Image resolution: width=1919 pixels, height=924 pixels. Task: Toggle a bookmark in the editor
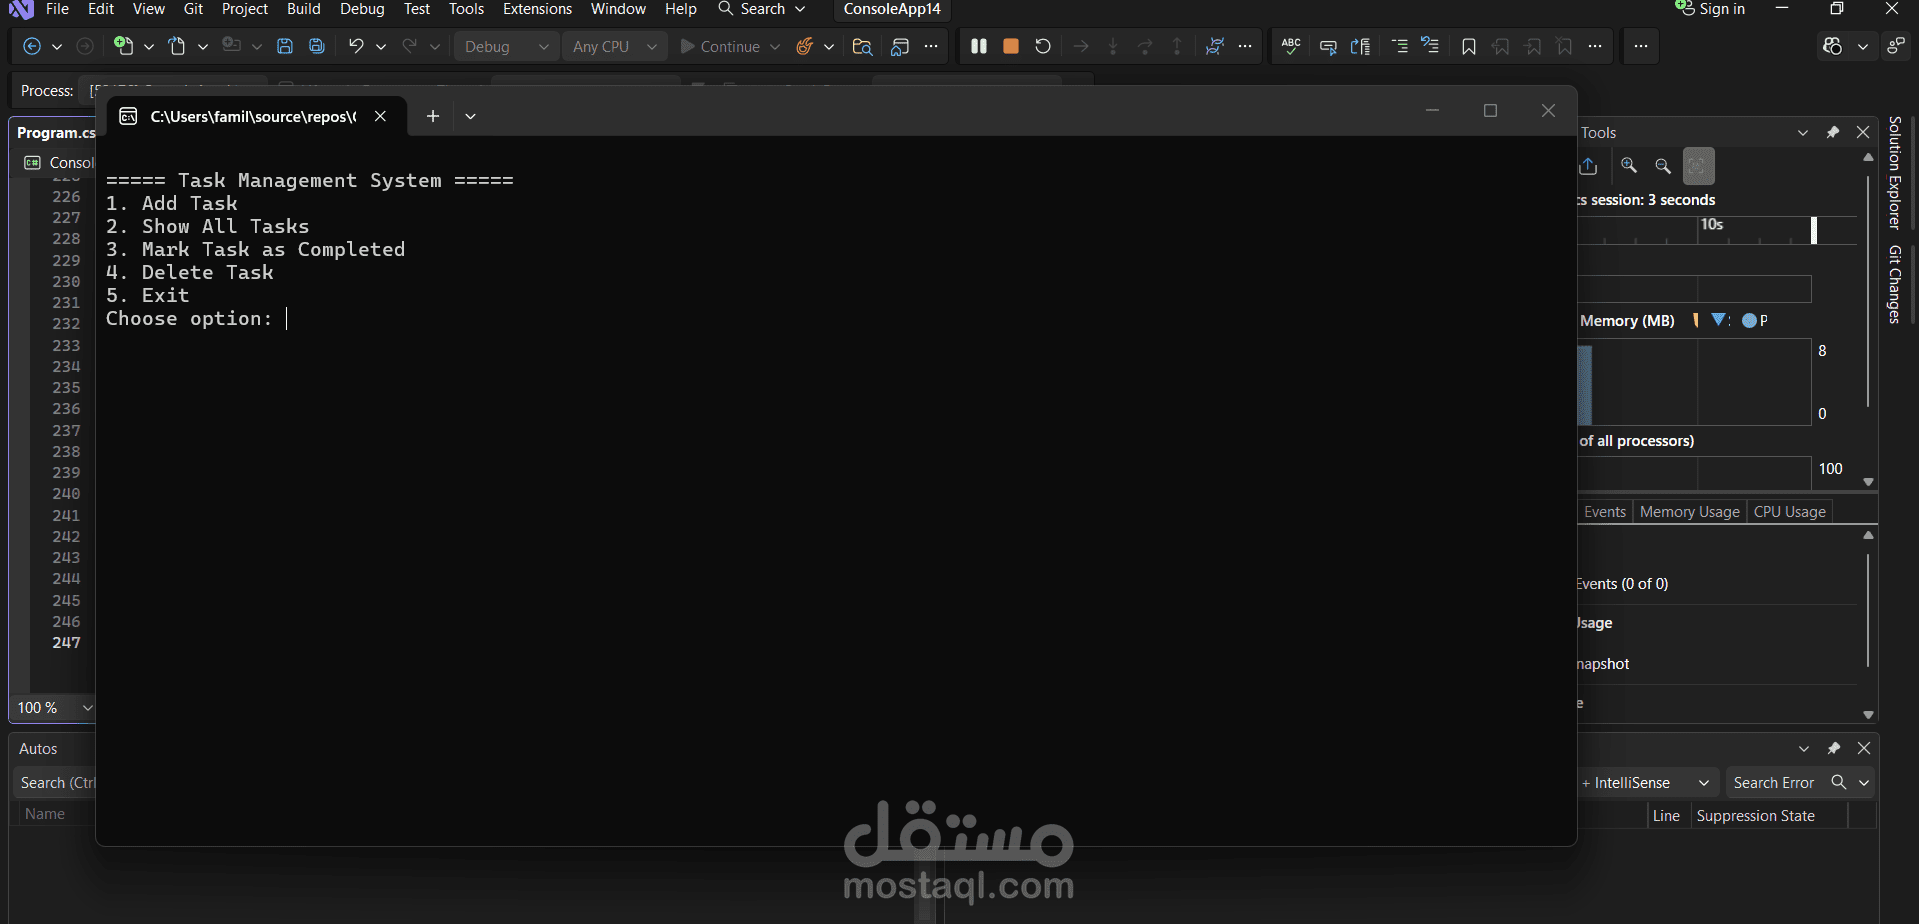[1469, 46]
